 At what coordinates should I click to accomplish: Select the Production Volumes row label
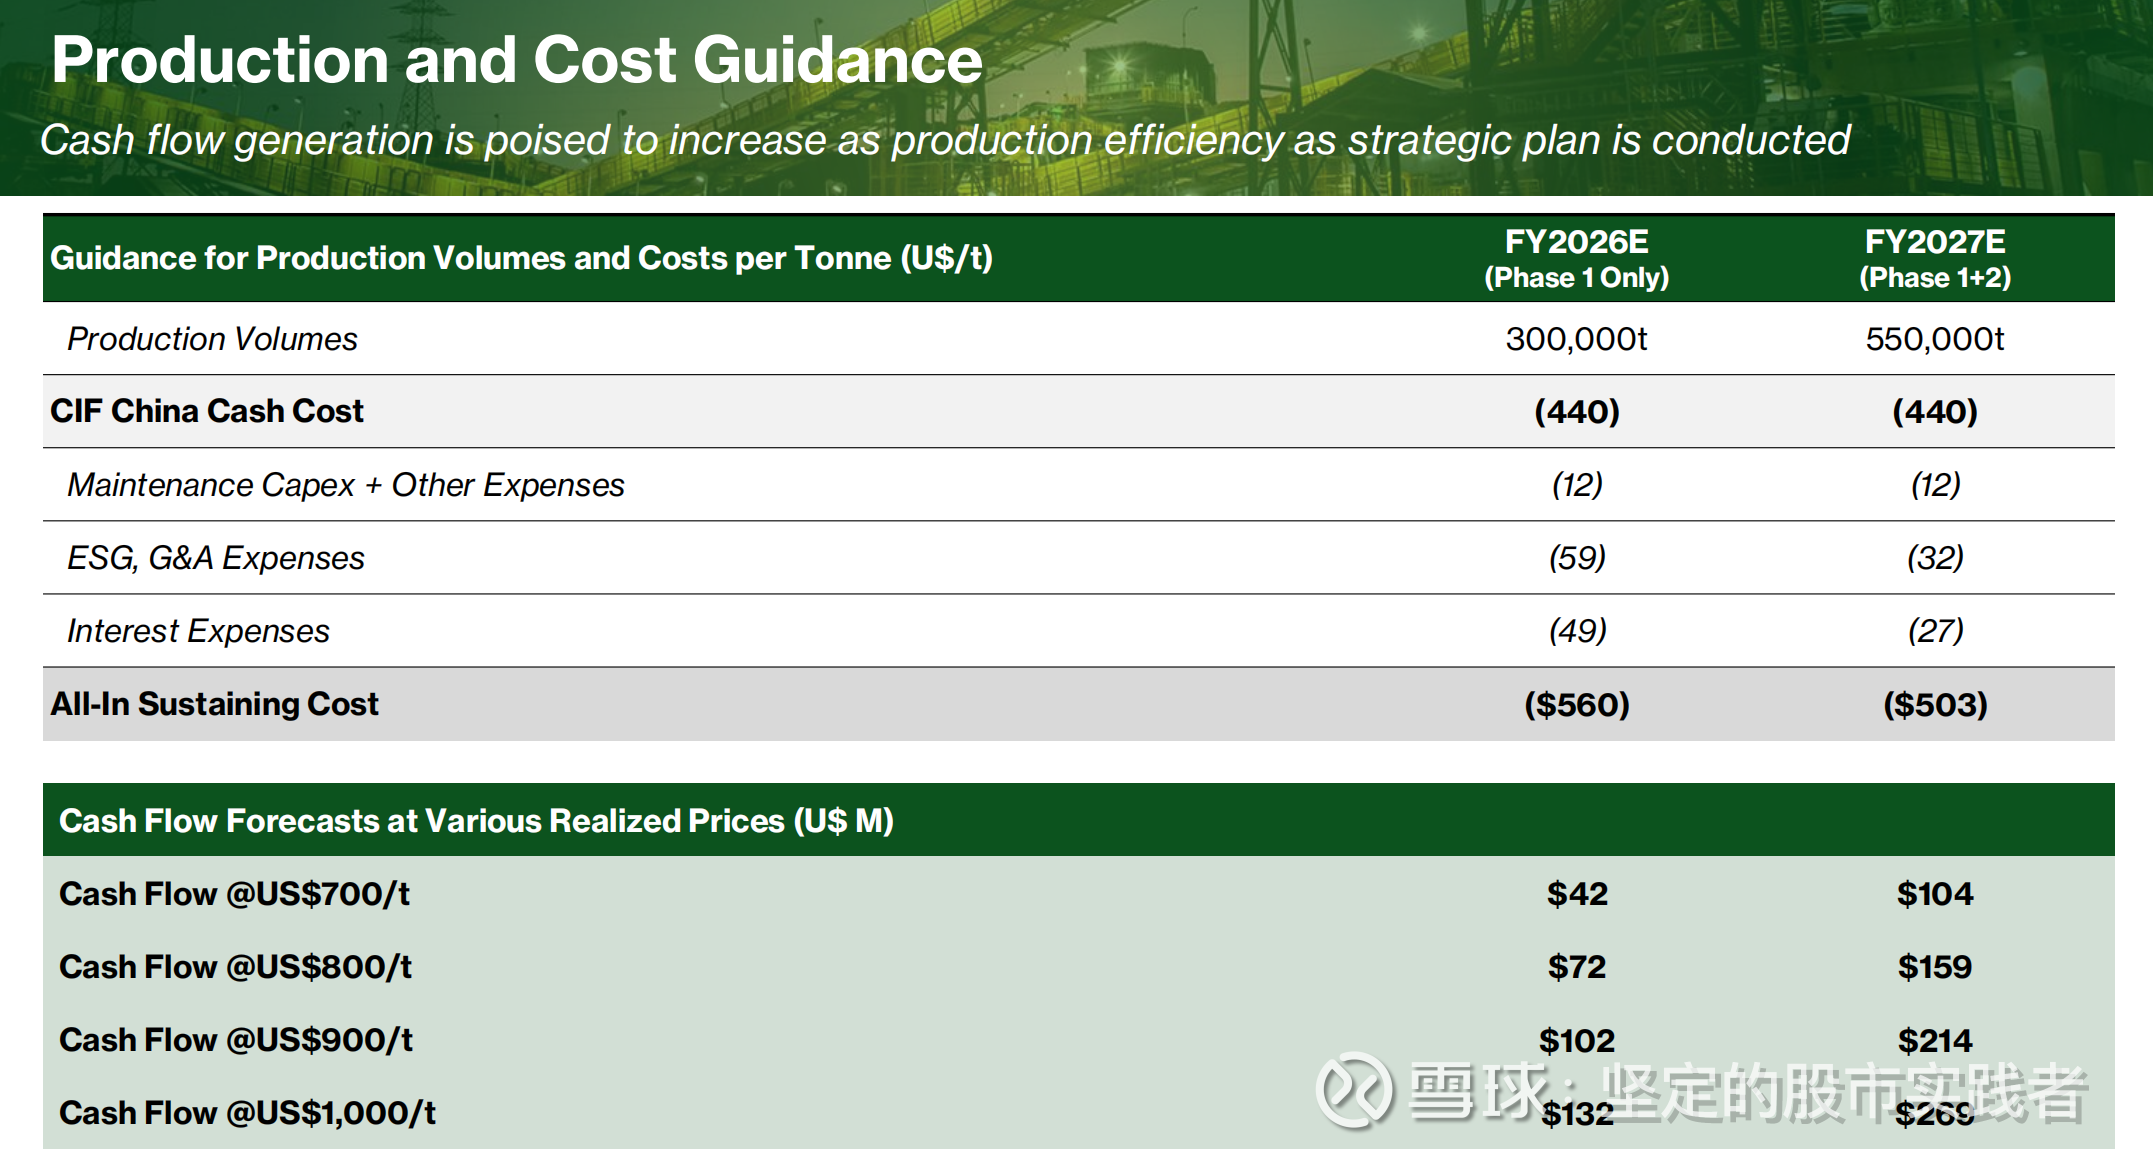click(212, 339)
